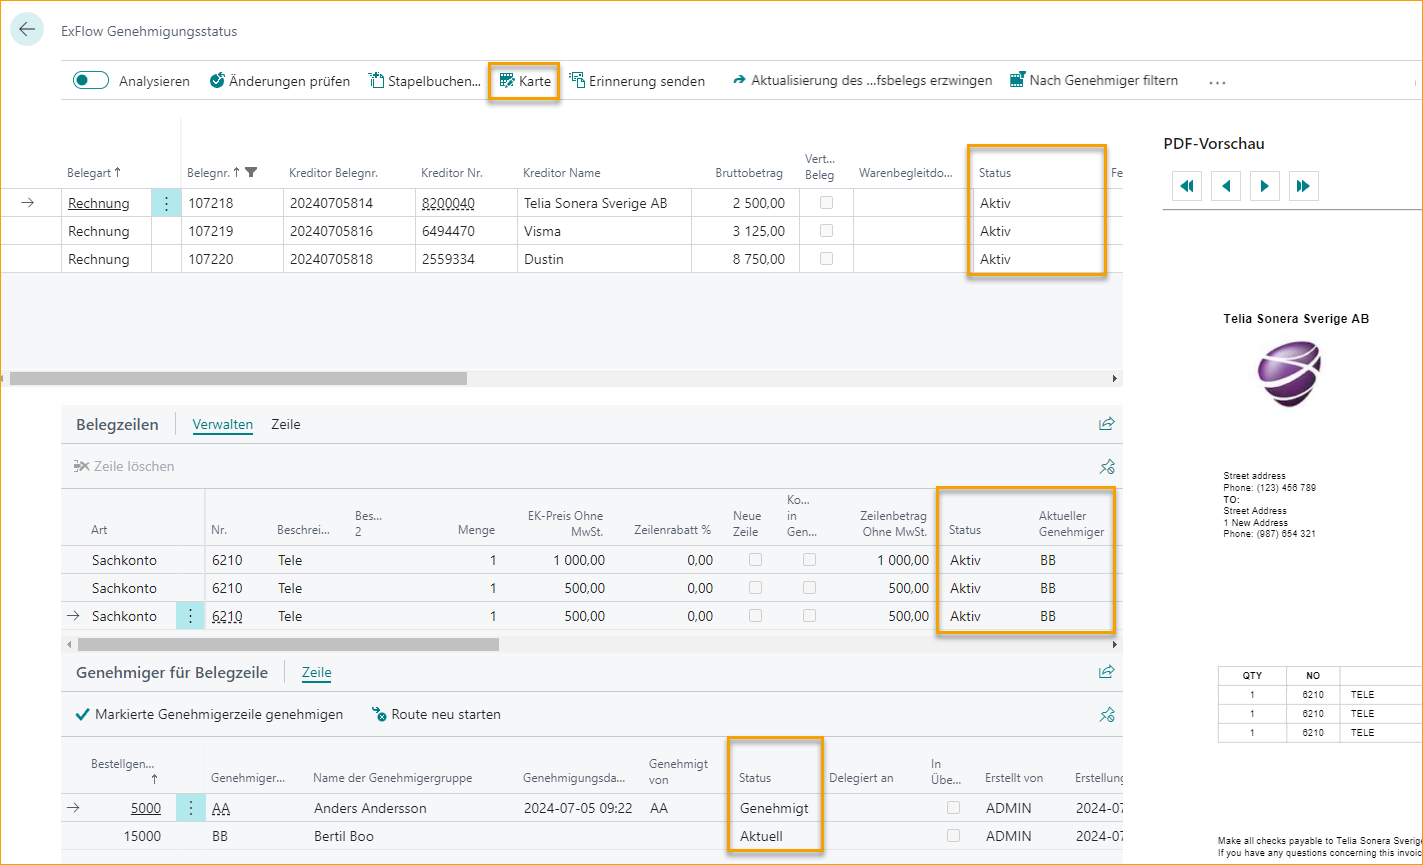Click horizontal scrollbar under invoice list

click(x=238, y=379)
